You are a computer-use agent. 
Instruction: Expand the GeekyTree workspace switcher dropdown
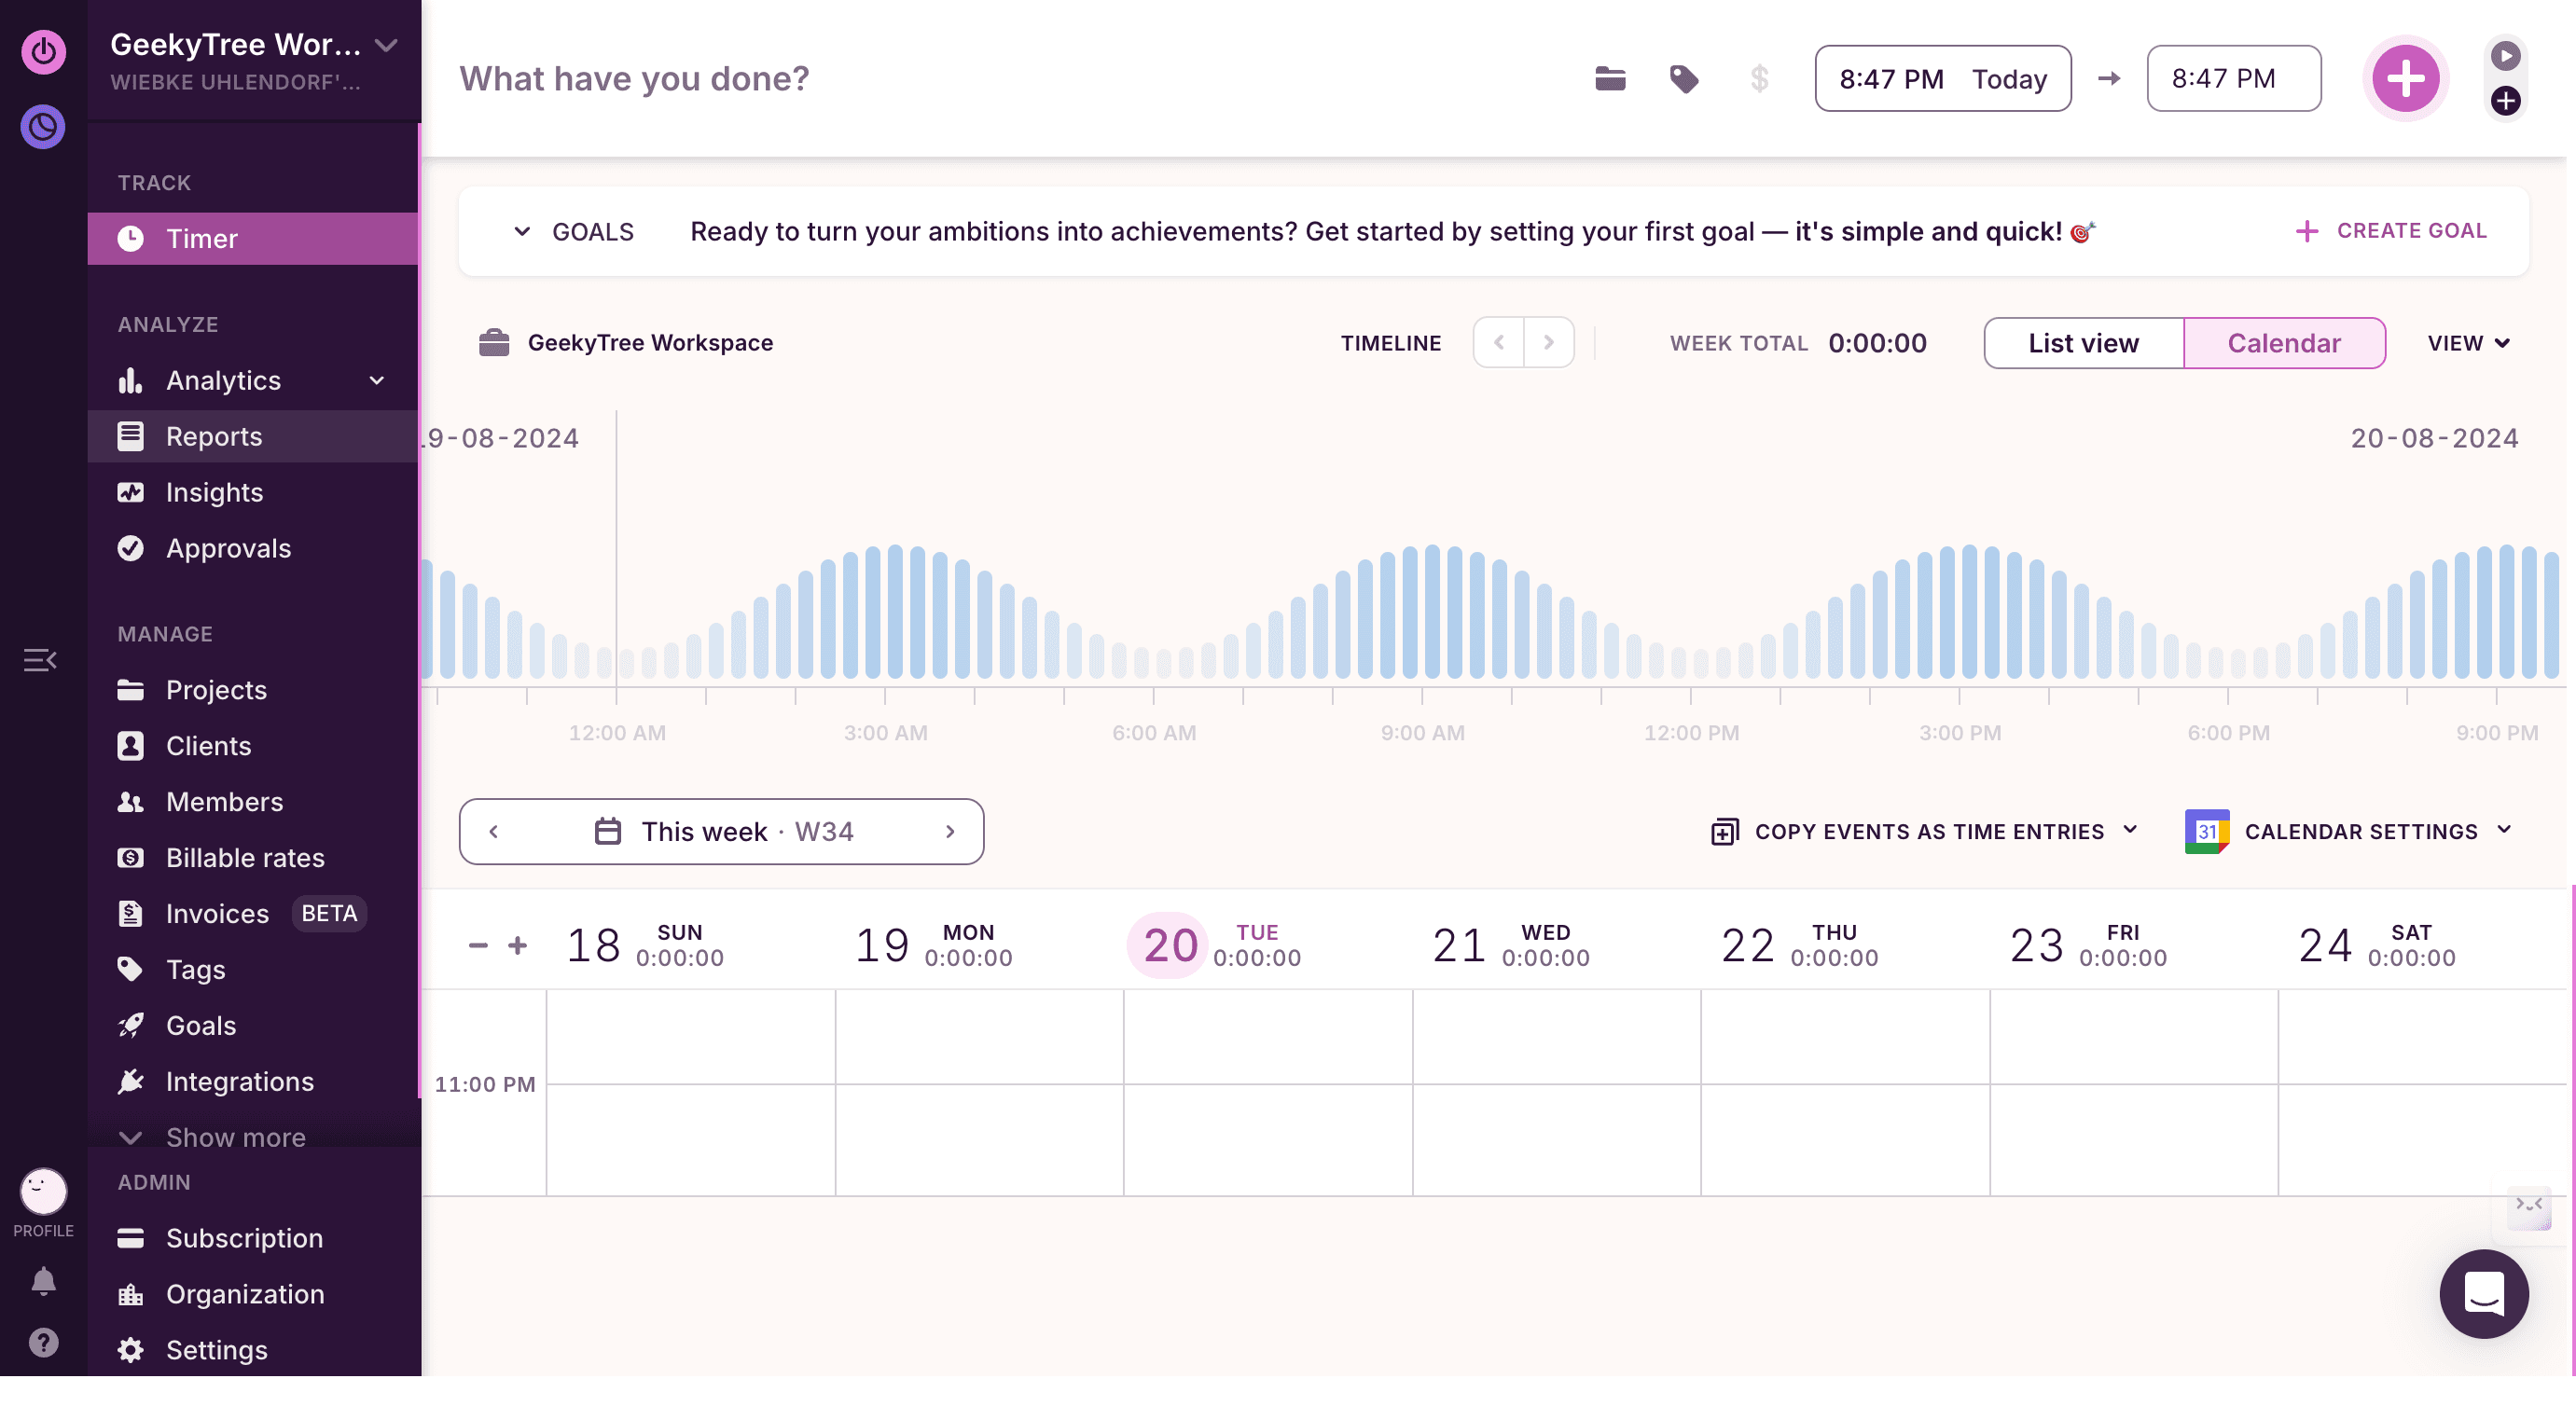click(x=387, y=44)
